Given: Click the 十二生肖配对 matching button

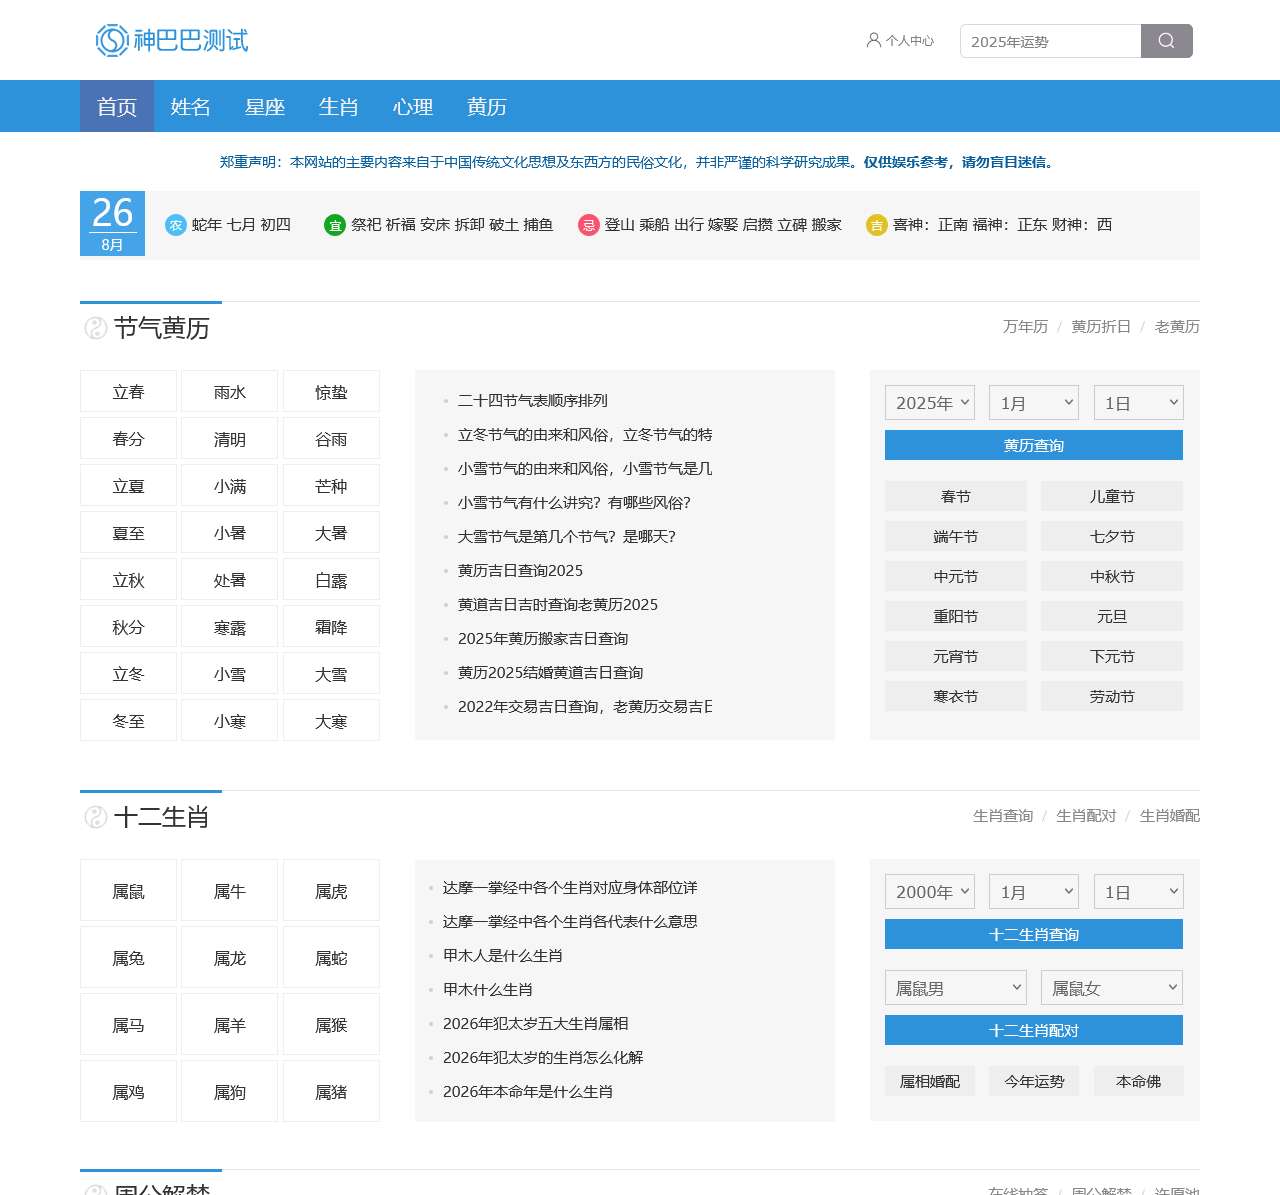Looking at the screenshot, I should pos(1033,1030).
